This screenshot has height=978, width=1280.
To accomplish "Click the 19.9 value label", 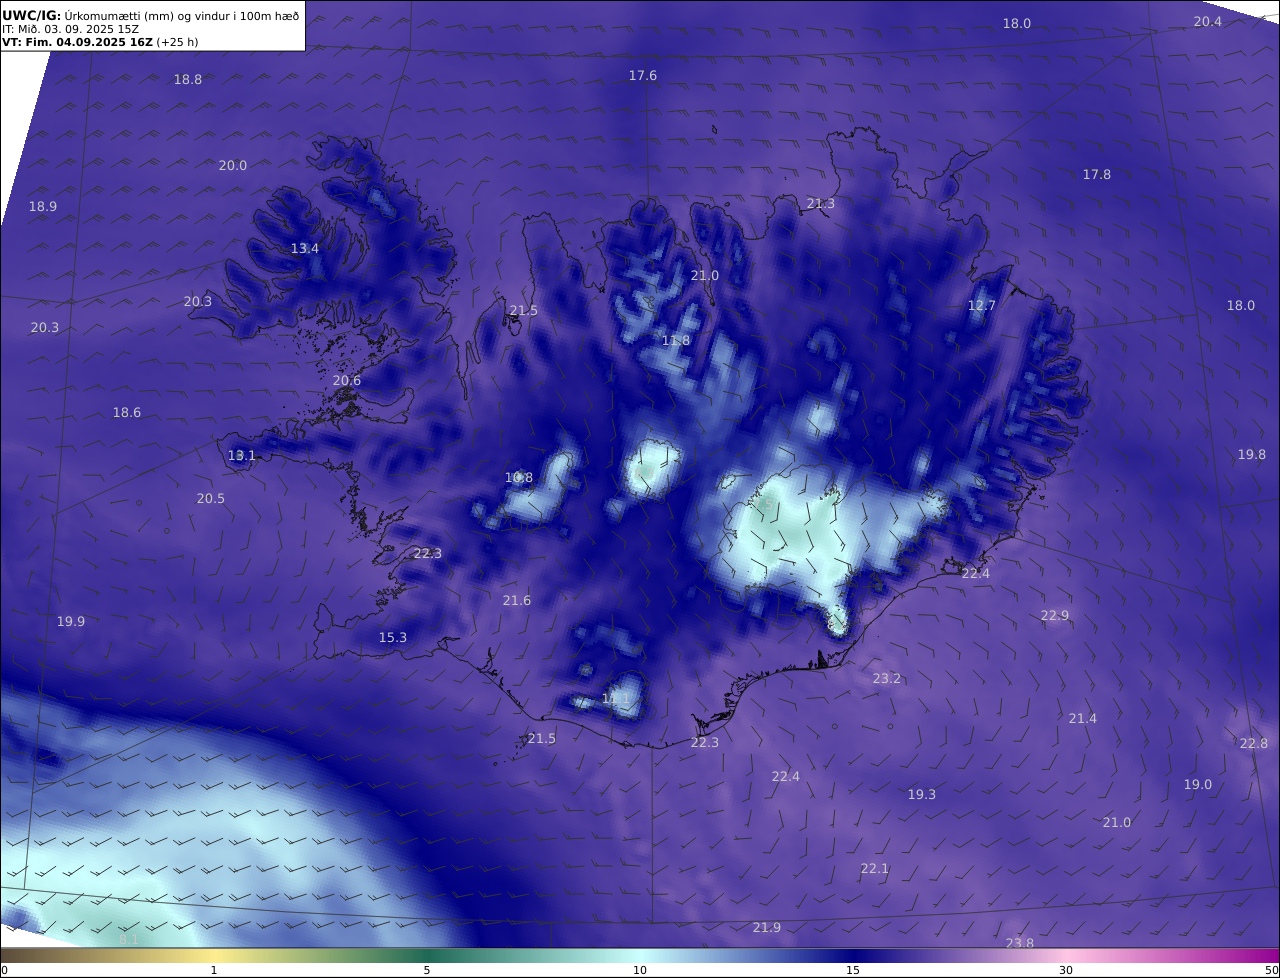I will [x=71, y=621].
